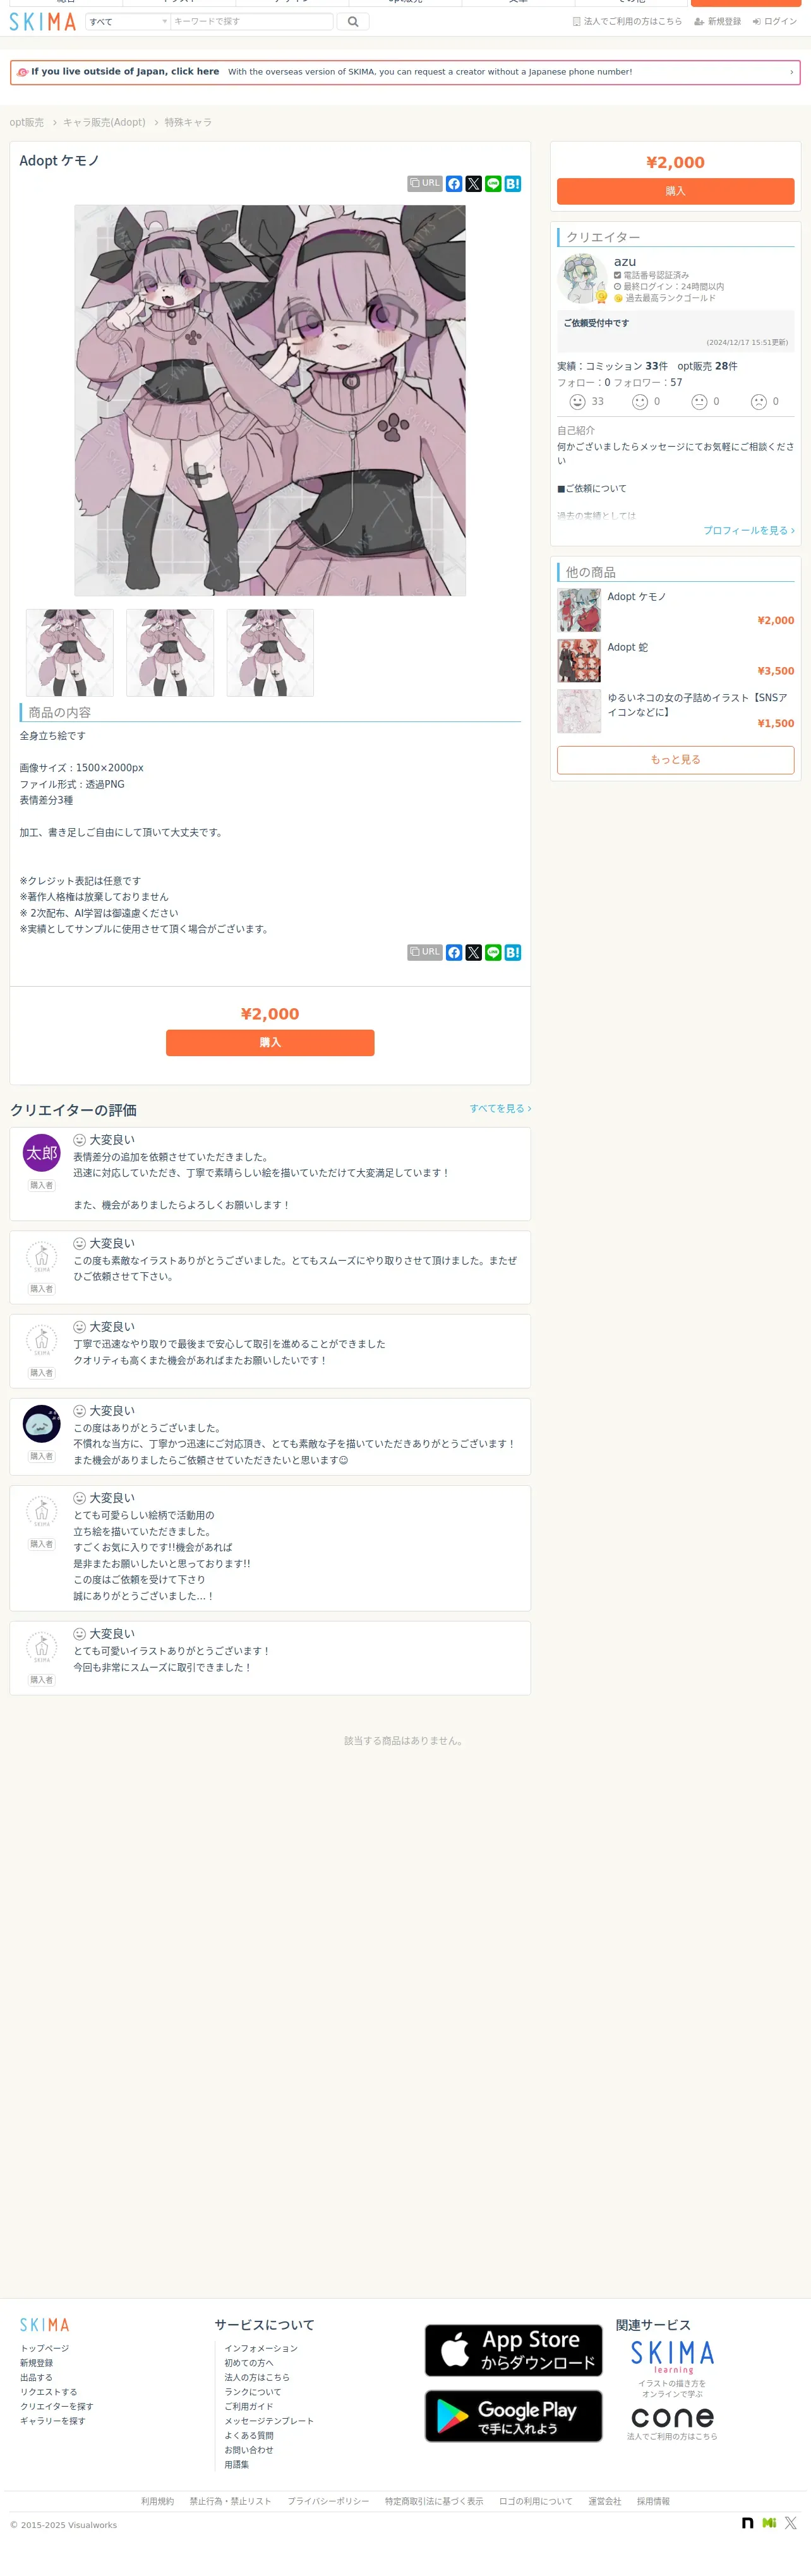Open よくある質問 footer link
The image size is (811, 2576).
tap(249, 2436)
